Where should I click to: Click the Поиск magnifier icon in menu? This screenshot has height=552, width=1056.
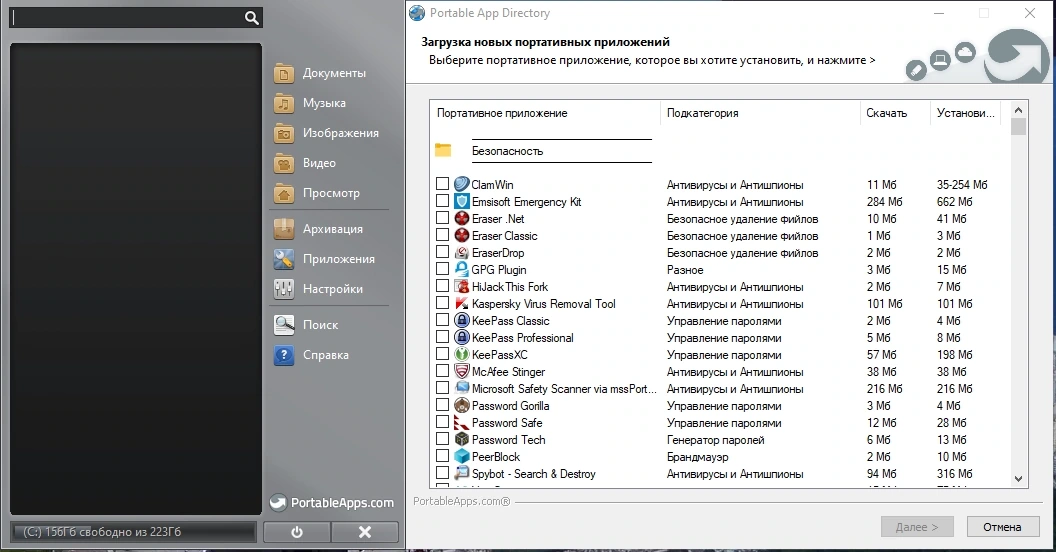[x=284, y=325]
